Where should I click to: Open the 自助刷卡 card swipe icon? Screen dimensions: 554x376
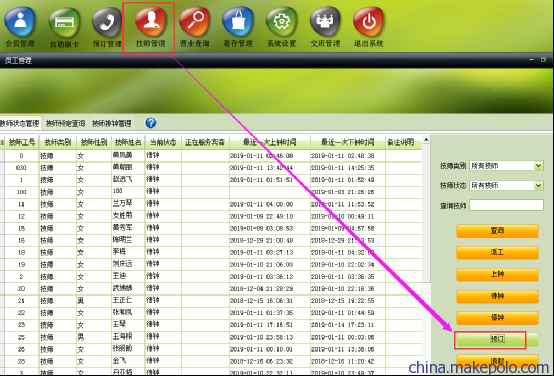(64, 23)
